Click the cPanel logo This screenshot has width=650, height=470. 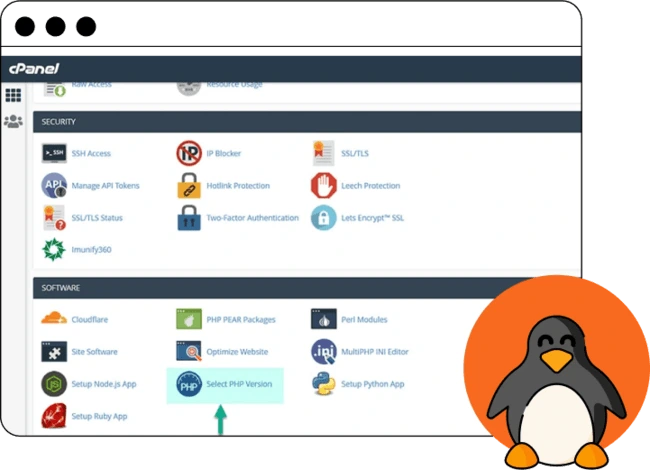tap(34, 68)
